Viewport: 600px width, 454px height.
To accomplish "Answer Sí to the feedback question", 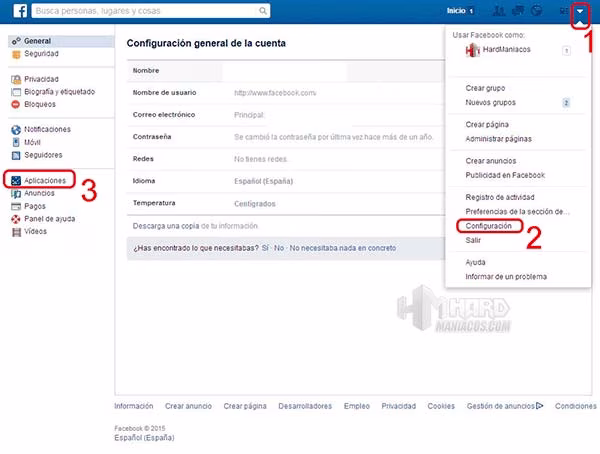I will [x=265, y=248].
